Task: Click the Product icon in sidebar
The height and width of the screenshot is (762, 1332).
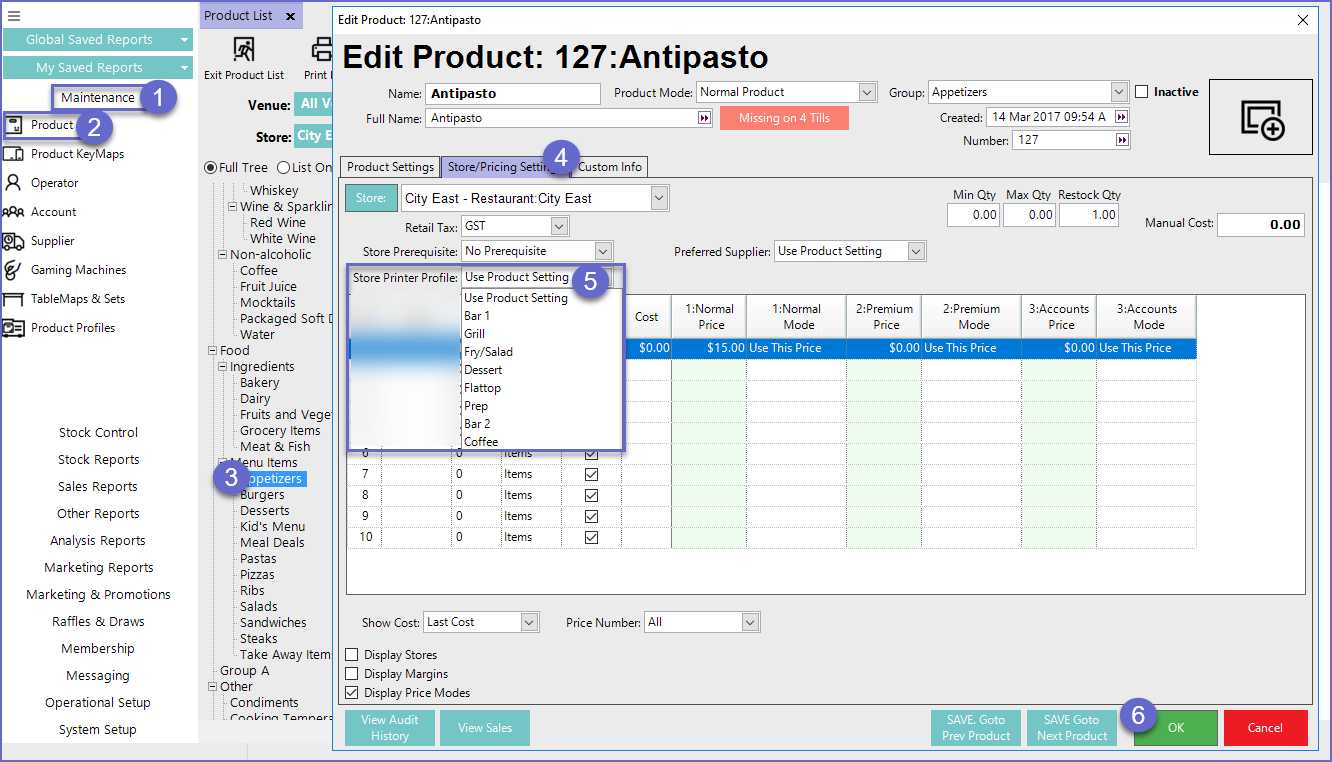Action: 14,125
